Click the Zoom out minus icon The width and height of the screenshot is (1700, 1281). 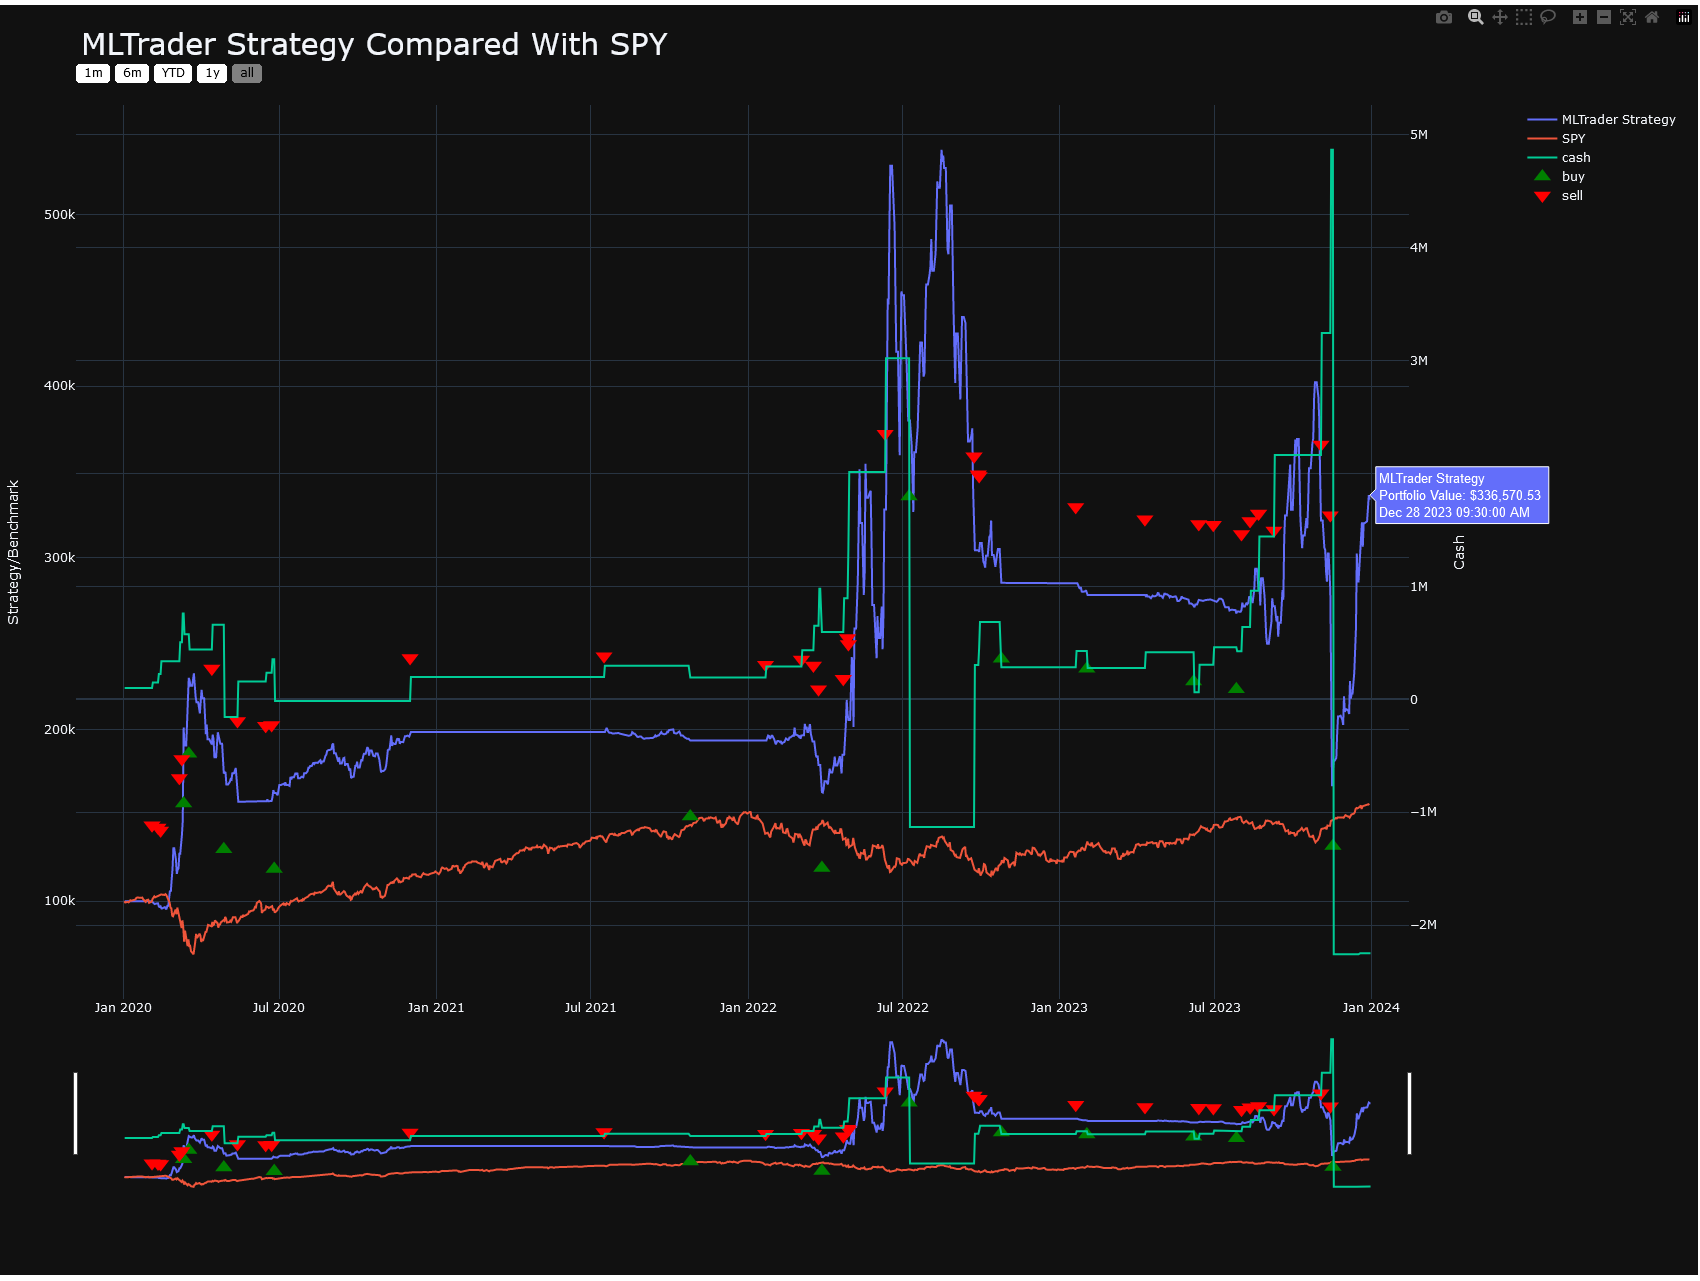(x=1604, y=17)
